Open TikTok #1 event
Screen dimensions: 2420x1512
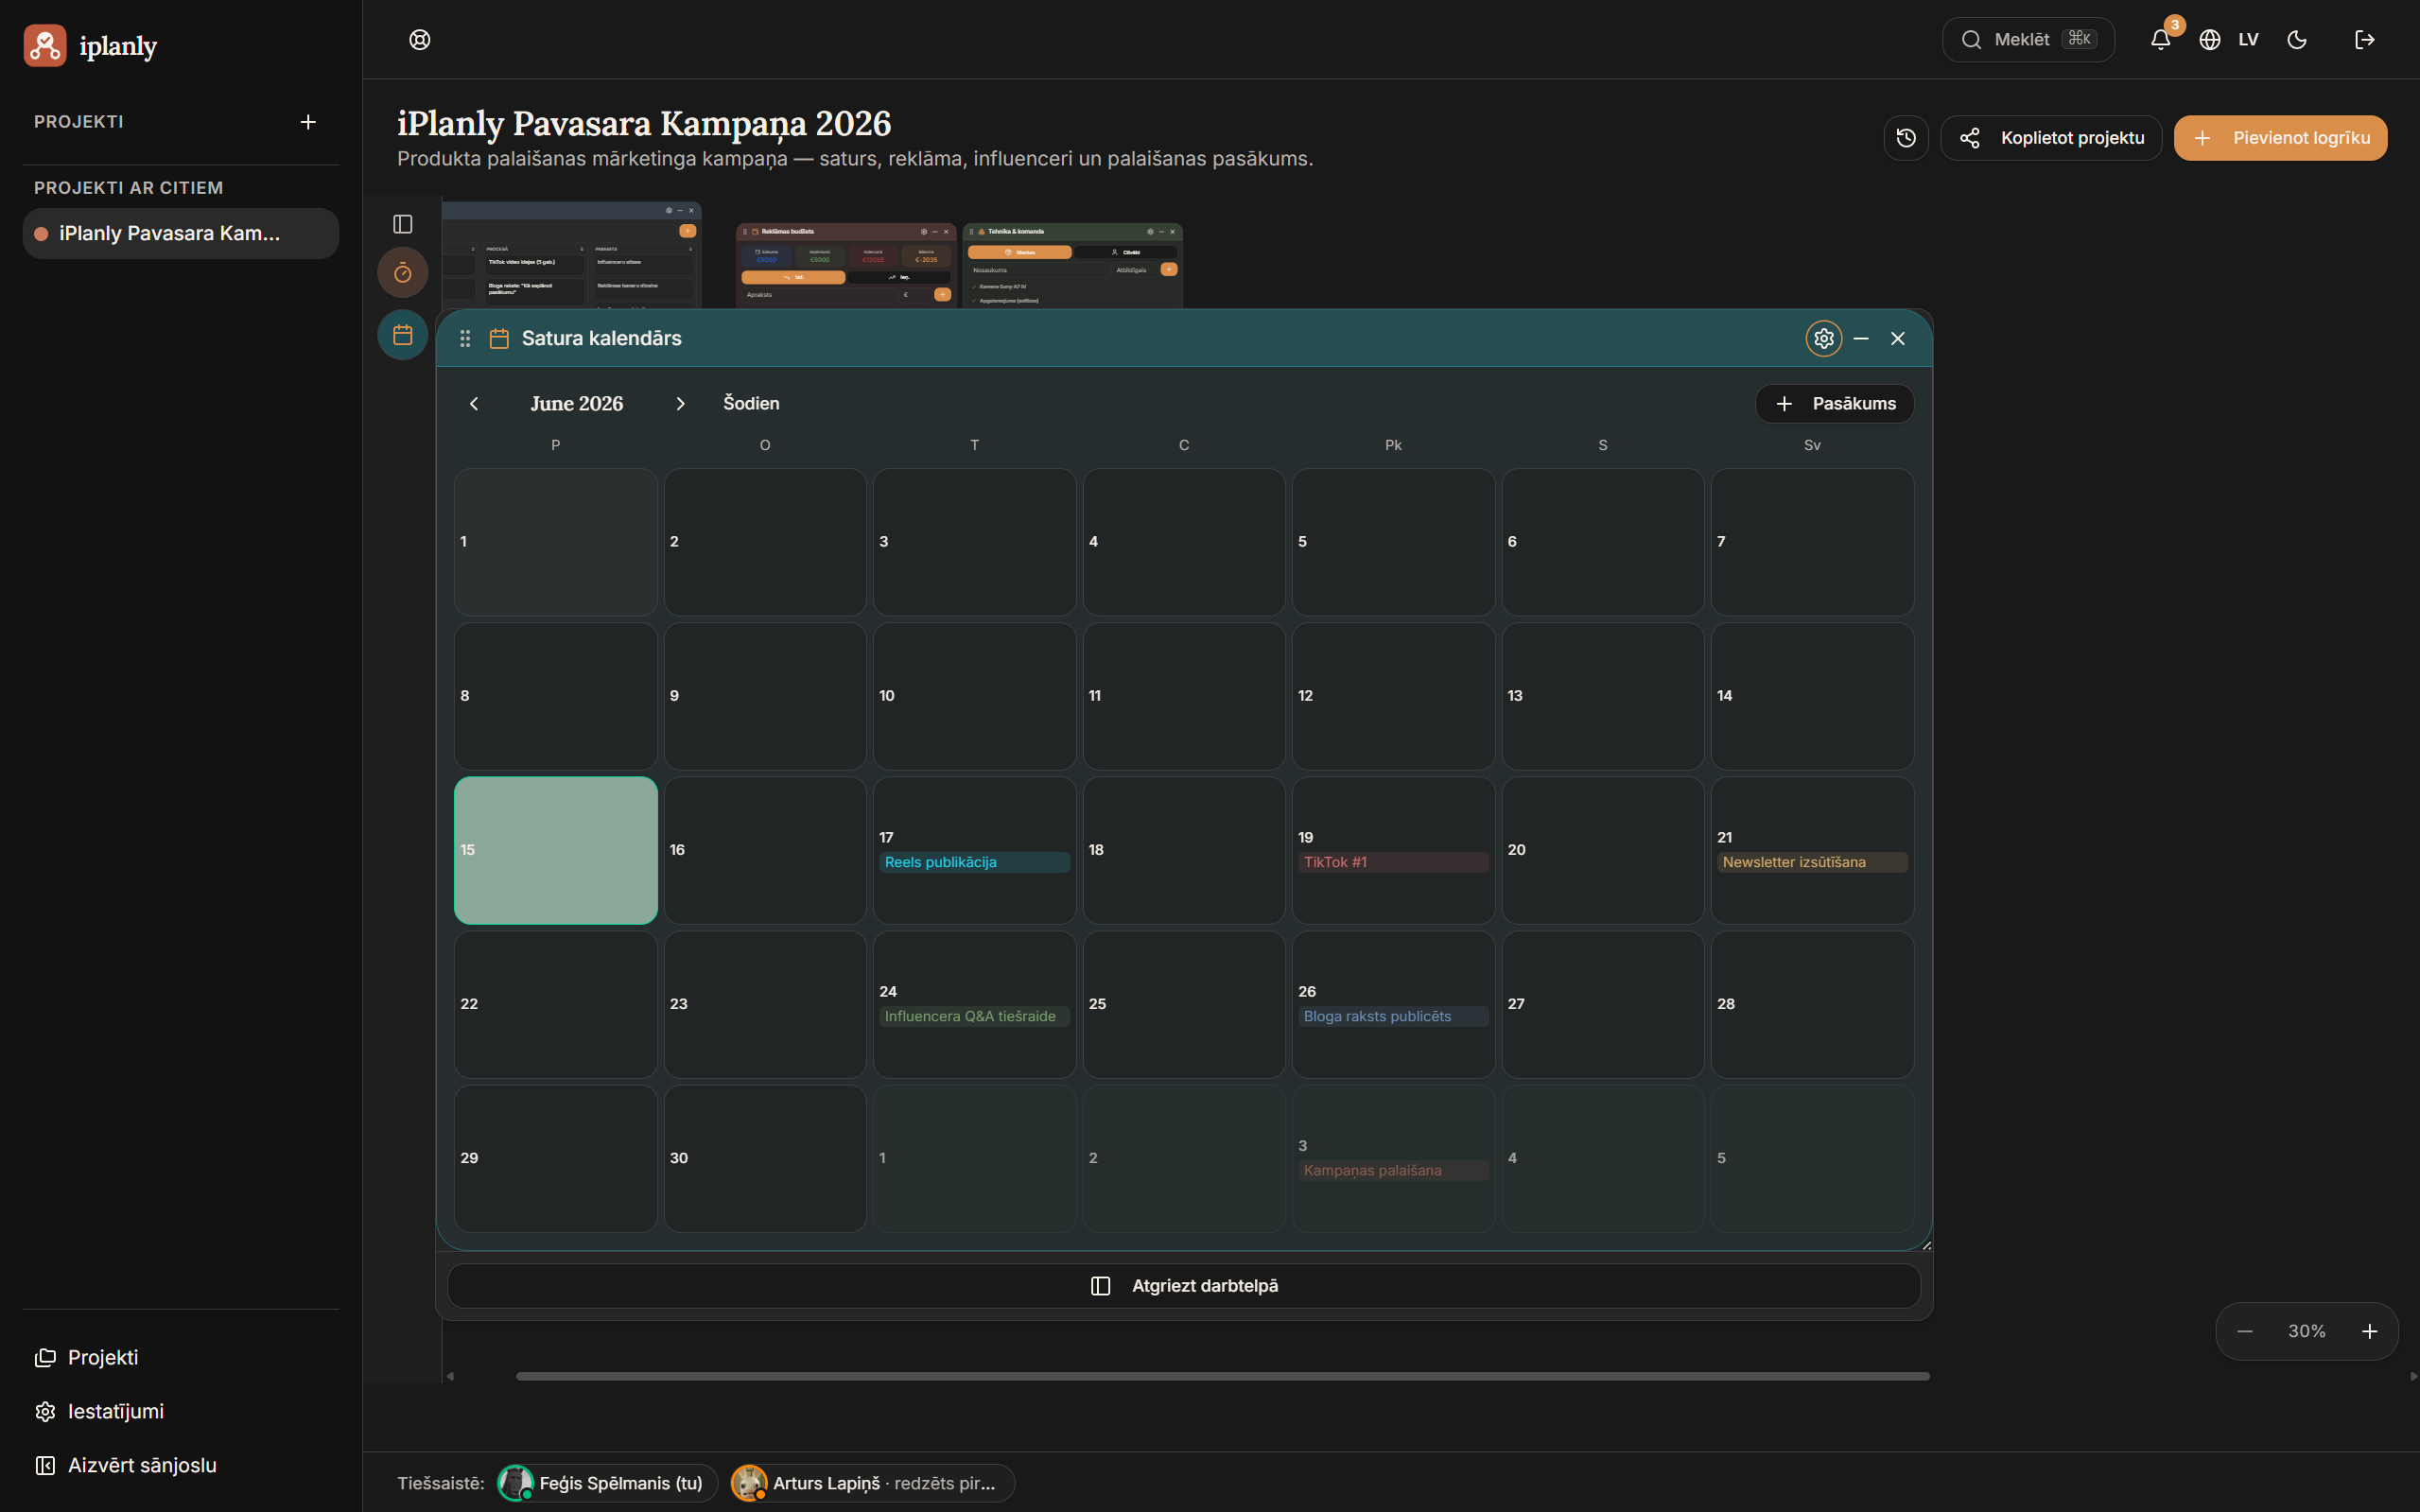pos(1393,862)
